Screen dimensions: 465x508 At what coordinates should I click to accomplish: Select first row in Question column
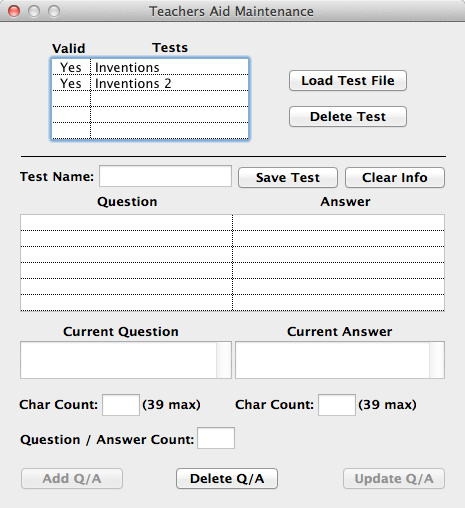pos(126,222)
